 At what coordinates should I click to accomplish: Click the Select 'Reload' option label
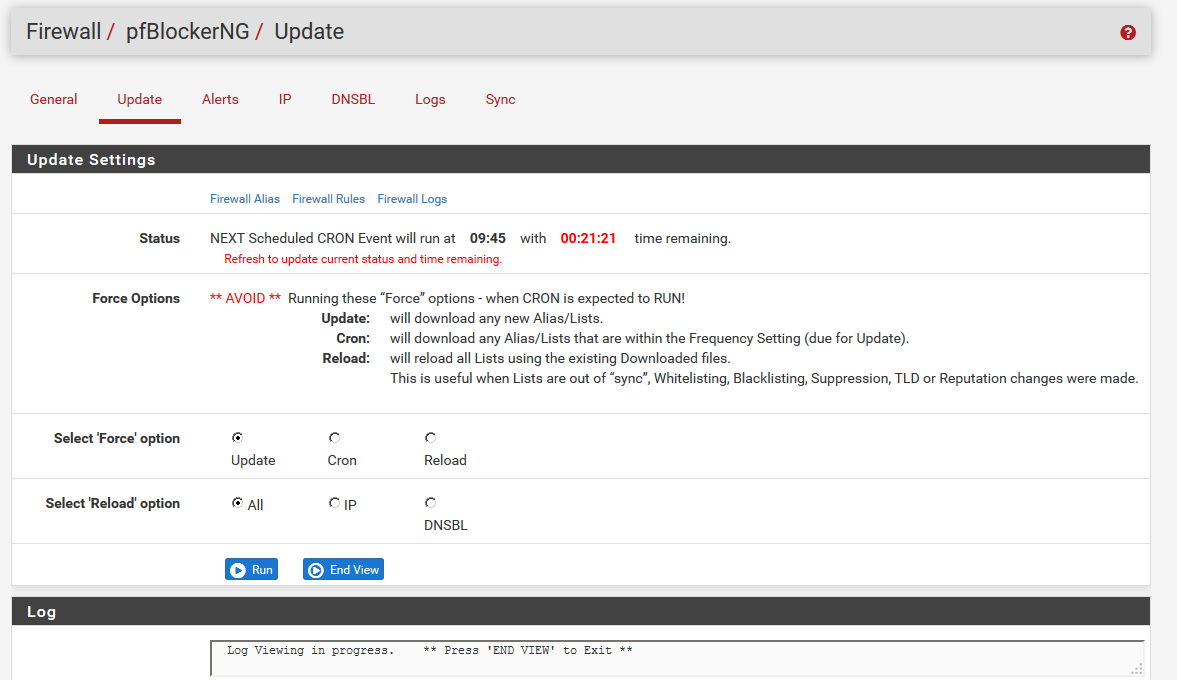(x=113, y=504)
